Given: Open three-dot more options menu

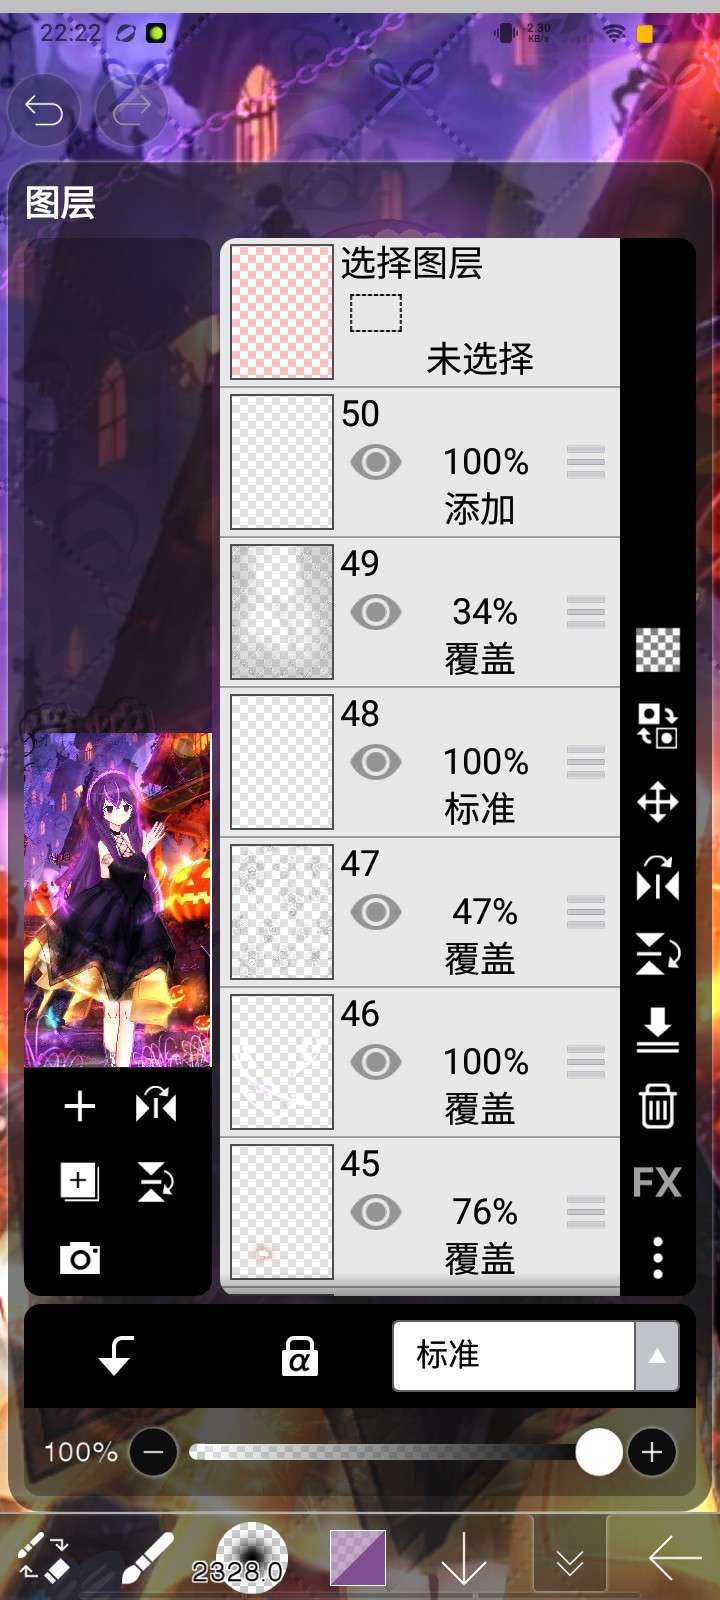Looking at the screenshot, I should point(657,1257).
